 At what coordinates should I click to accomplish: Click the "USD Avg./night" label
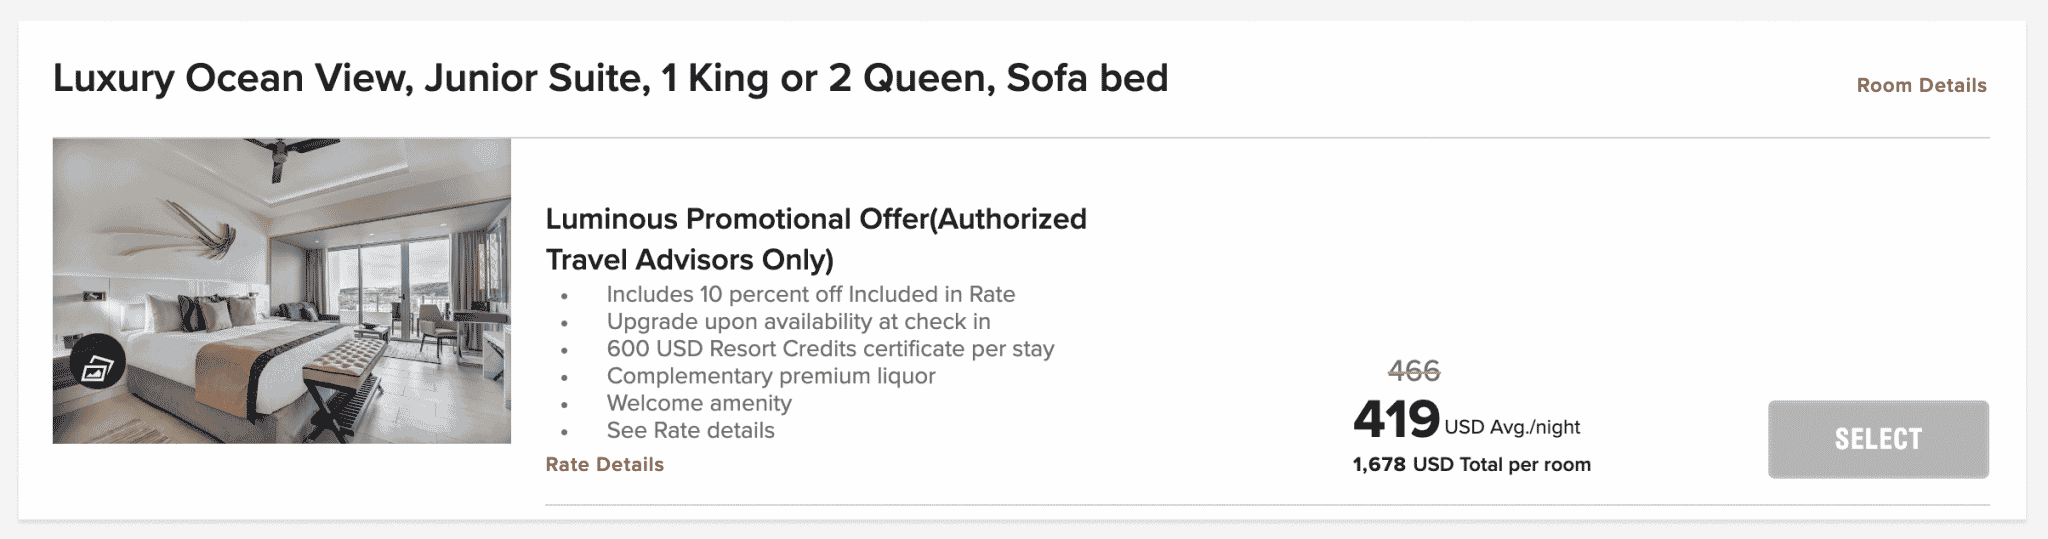point(1512,427)
